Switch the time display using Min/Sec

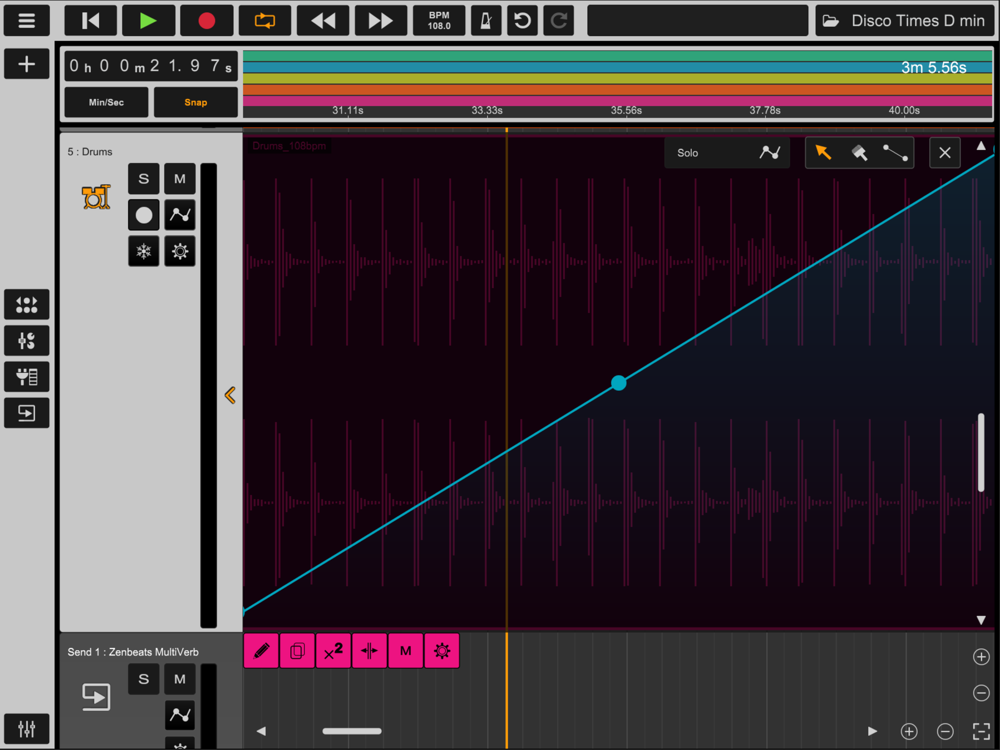coord(107,102)
